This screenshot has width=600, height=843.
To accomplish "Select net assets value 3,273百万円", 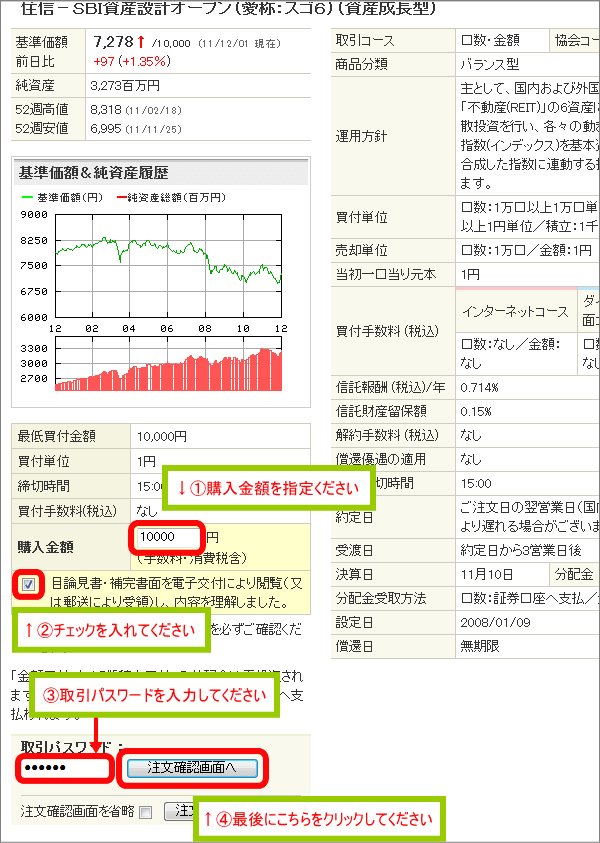I will pos(125,86).
